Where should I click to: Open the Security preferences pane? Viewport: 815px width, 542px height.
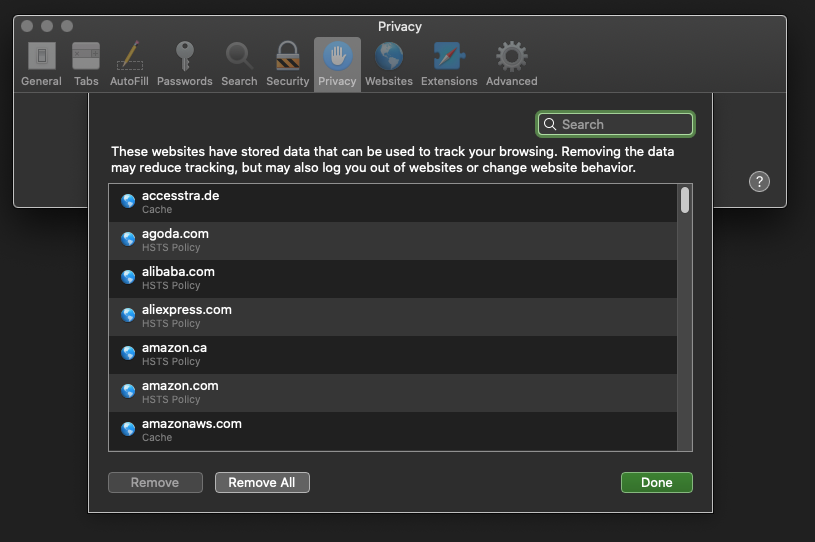pyautogui.click(x=287, y=64)
